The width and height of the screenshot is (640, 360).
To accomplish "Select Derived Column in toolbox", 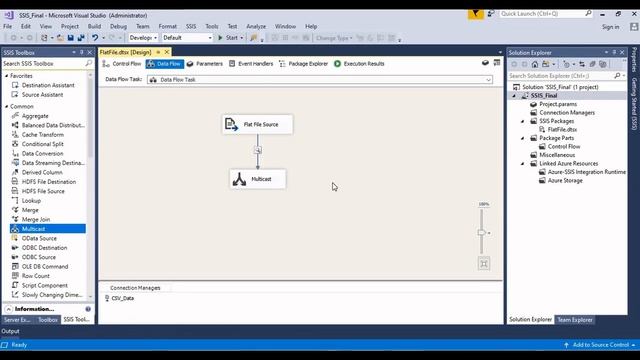I will tap(42, 172).
